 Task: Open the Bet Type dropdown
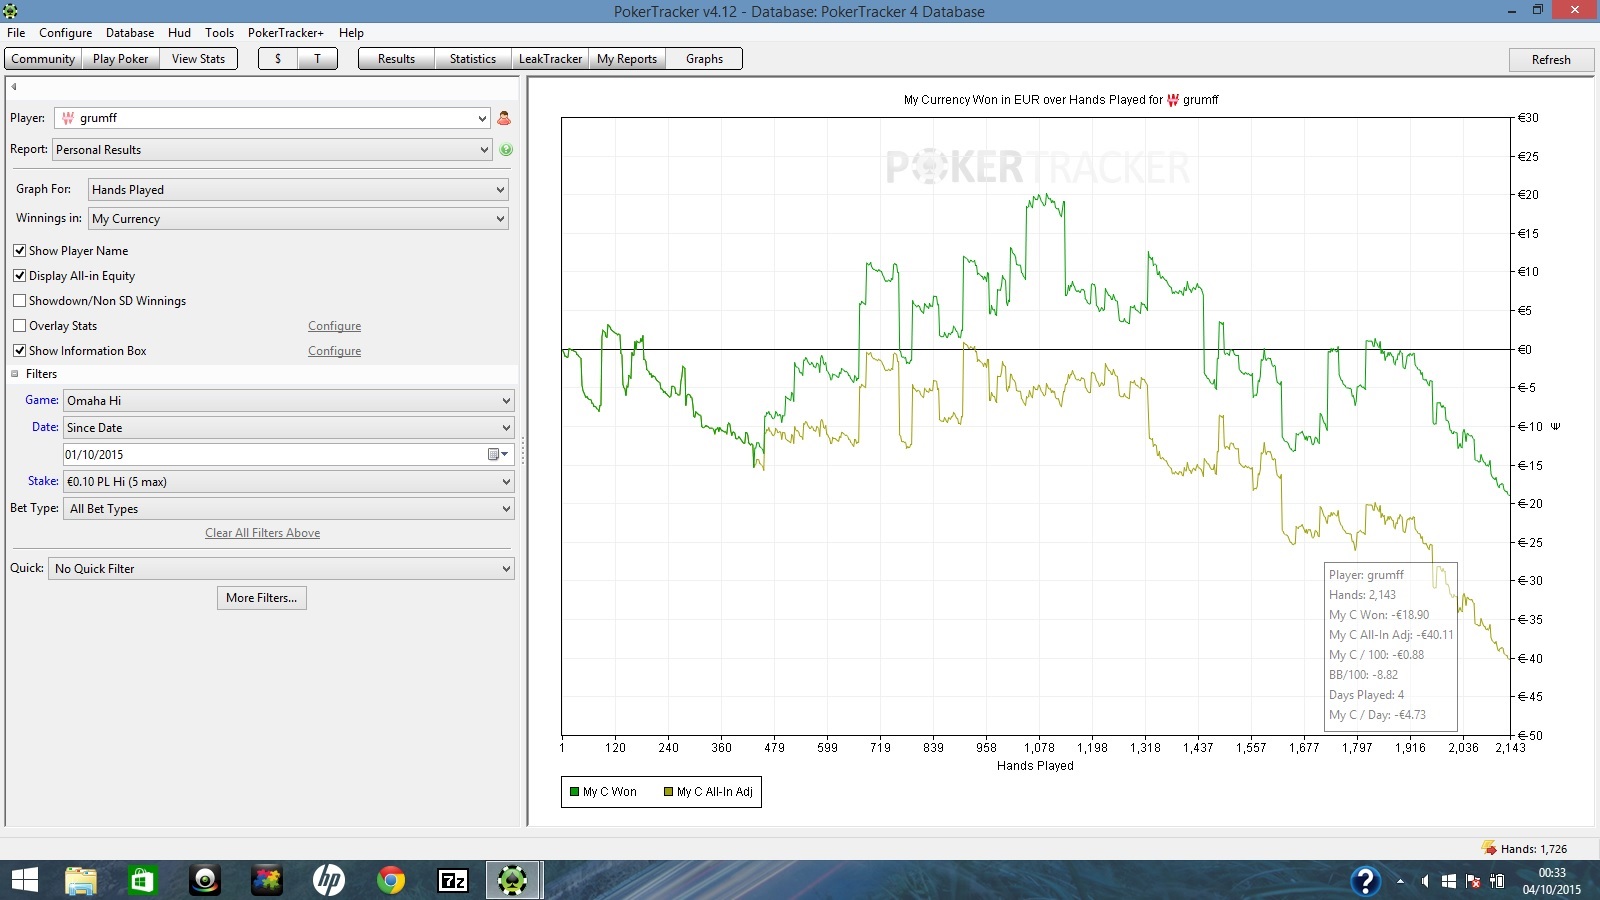(289, 509)
